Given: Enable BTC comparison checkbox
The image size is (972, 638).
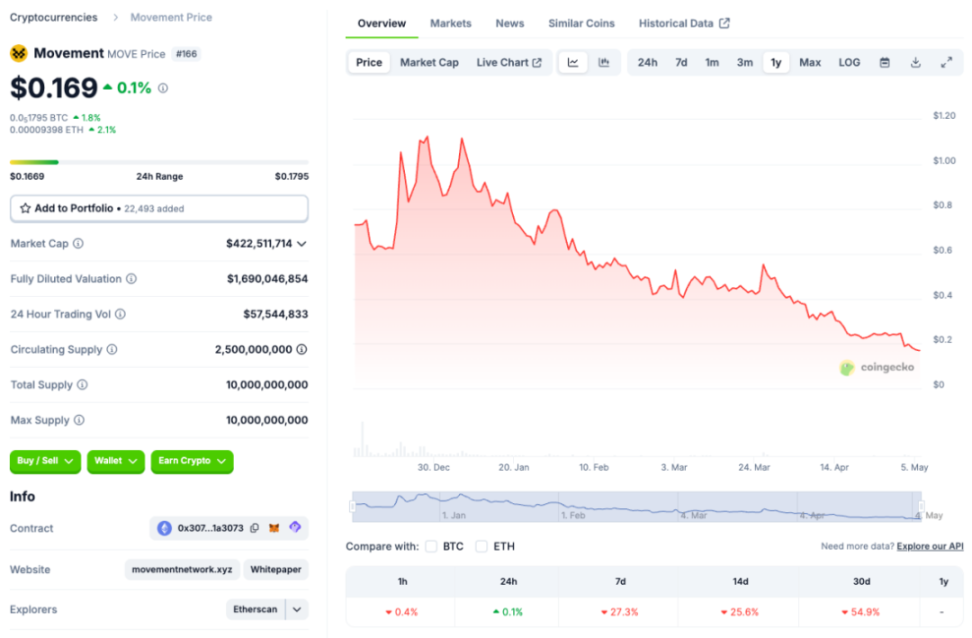Looking at the screenshot, I should point(431,546).
